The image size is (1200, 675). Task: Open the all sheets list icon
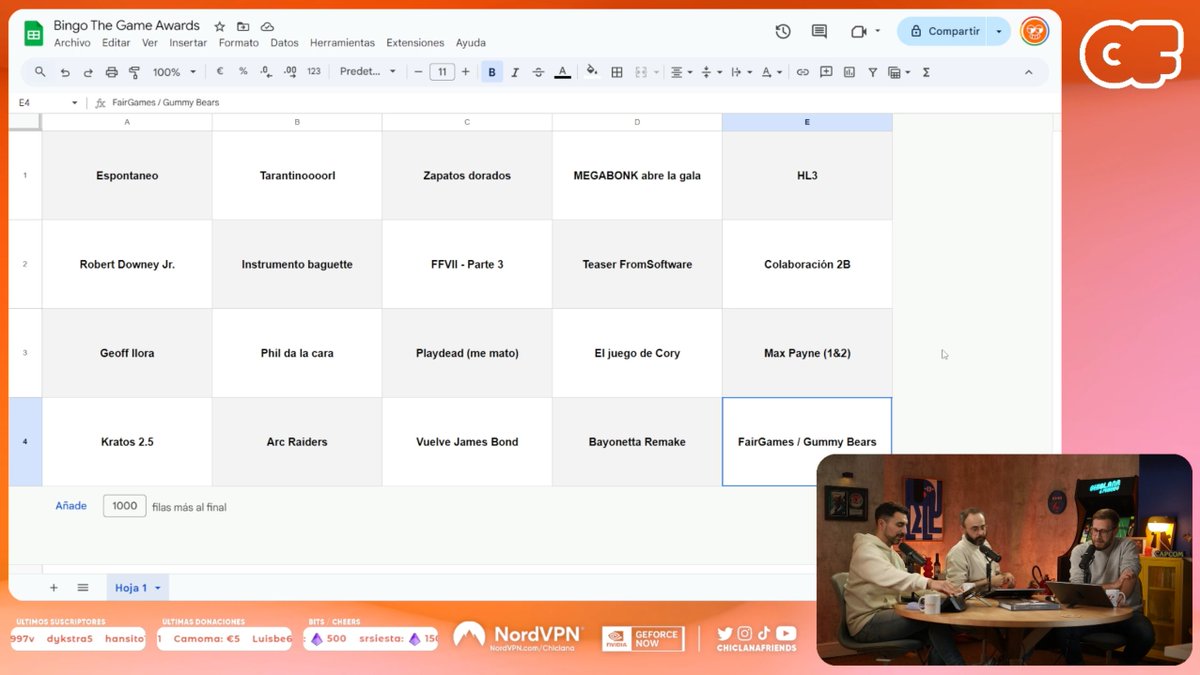pyautogui.click(x=83, y=587)
